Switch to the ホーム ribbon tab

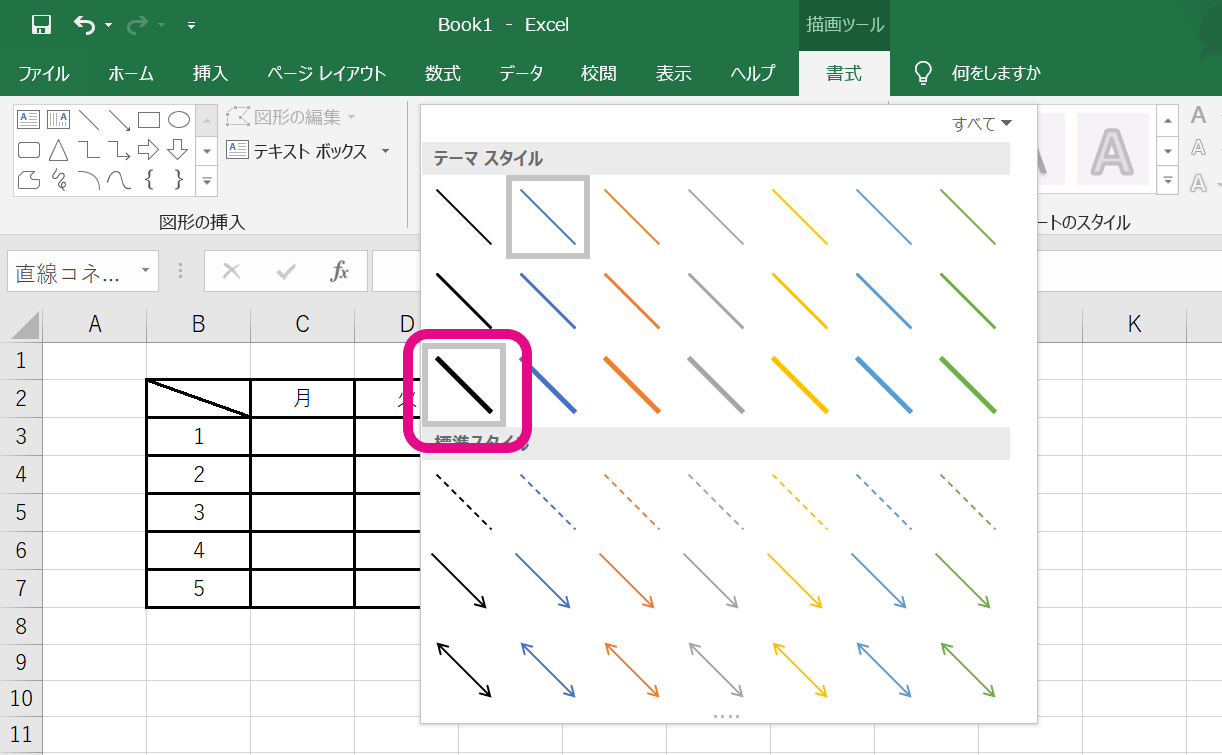point(129,72)
